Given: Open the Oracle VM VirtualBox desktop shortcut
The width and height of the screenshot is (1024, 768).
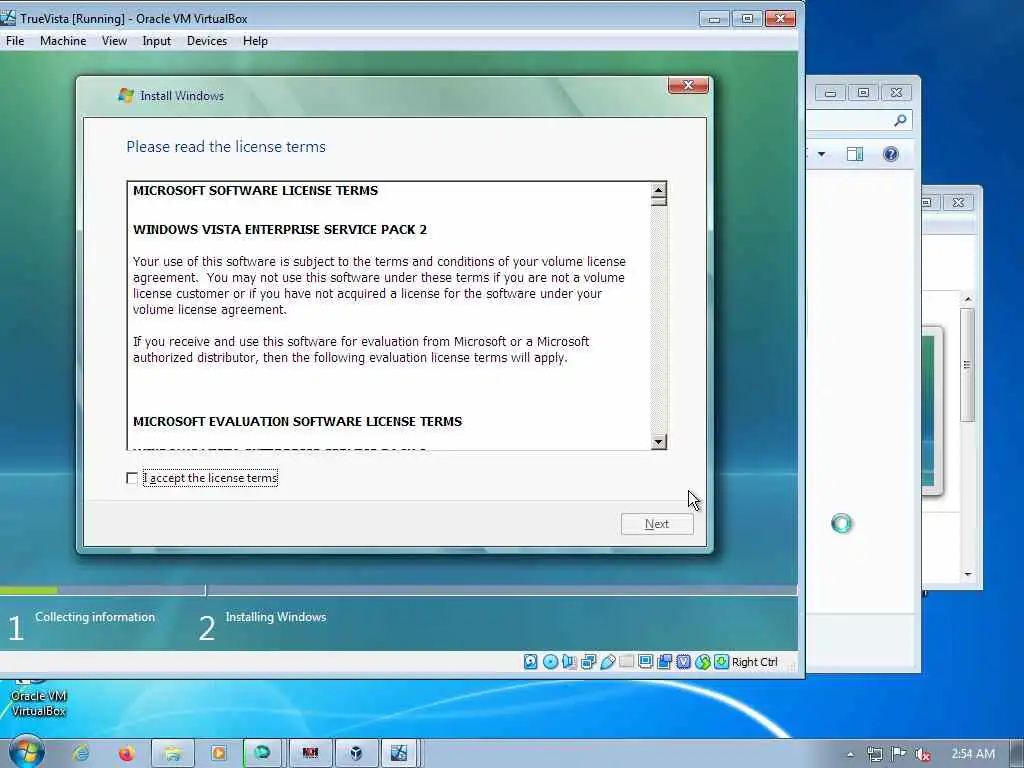Looking at the screenshot, I should [x=38, y=699].
